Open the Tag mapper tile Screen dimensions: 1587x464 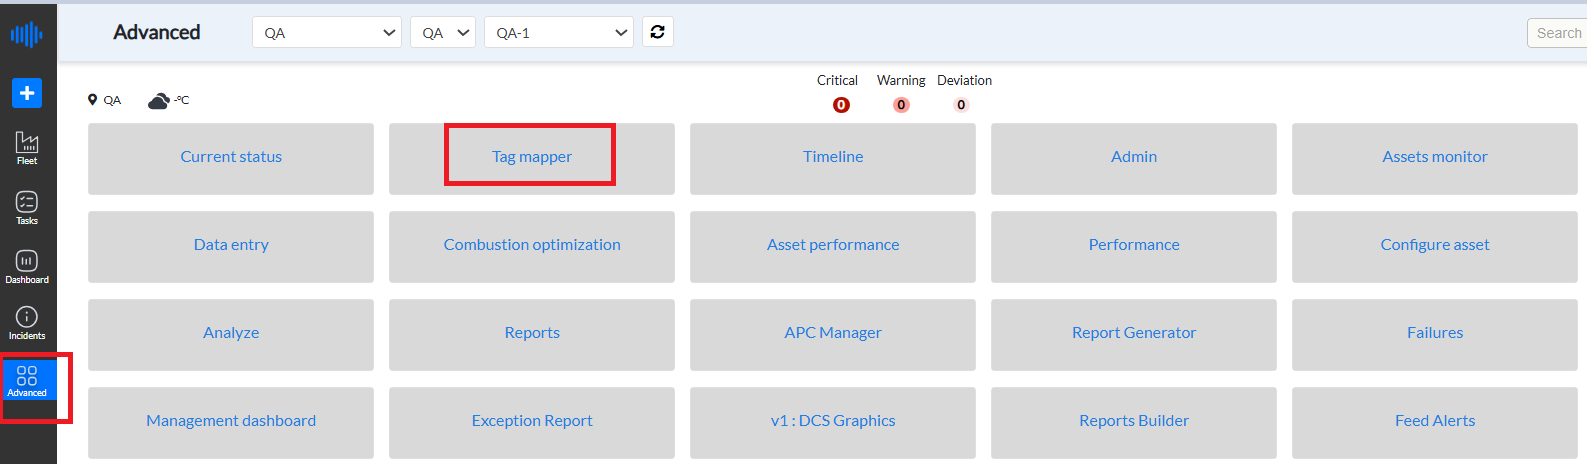[x=531, y=157]
